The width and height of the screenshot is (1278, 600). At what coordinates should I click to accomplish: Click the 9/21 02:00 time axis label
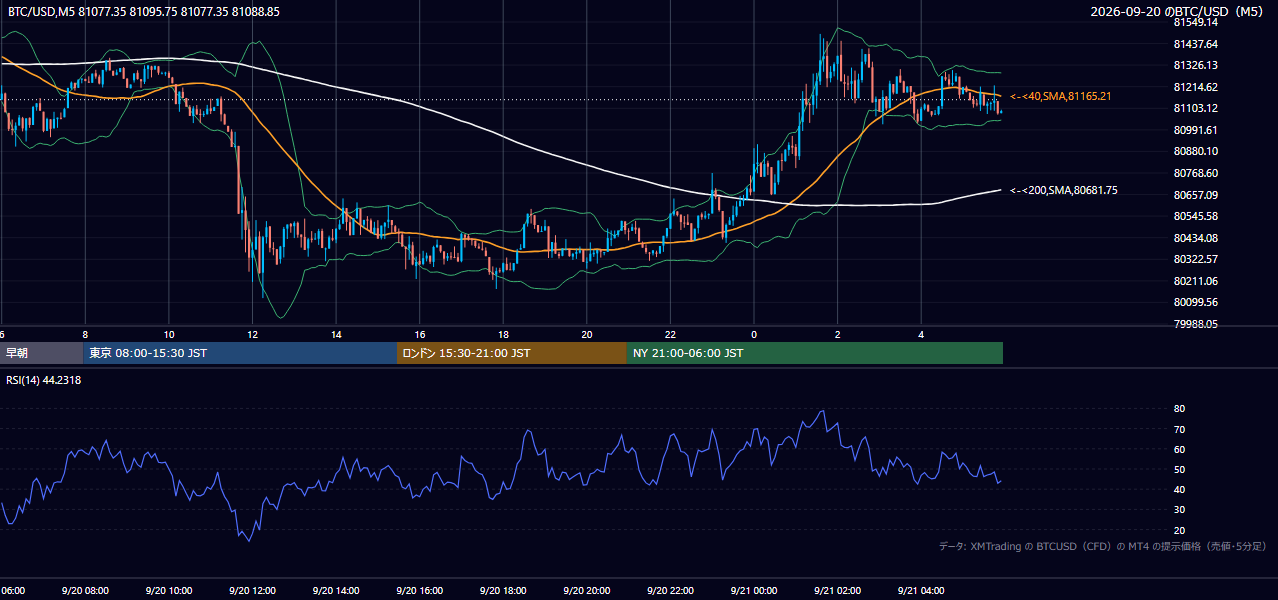(x=838, y=591)
